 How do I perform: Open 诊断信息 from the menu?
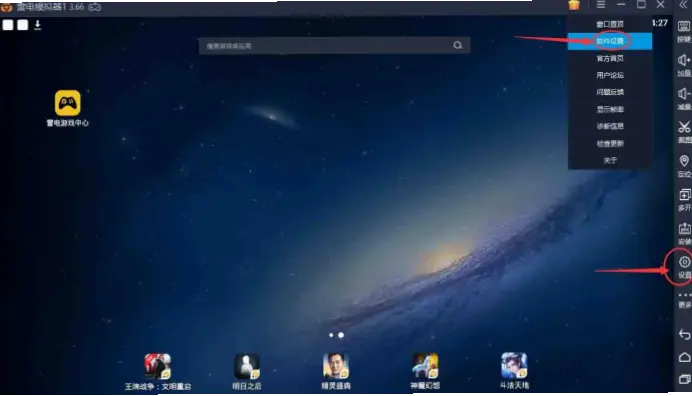point(610,126)
